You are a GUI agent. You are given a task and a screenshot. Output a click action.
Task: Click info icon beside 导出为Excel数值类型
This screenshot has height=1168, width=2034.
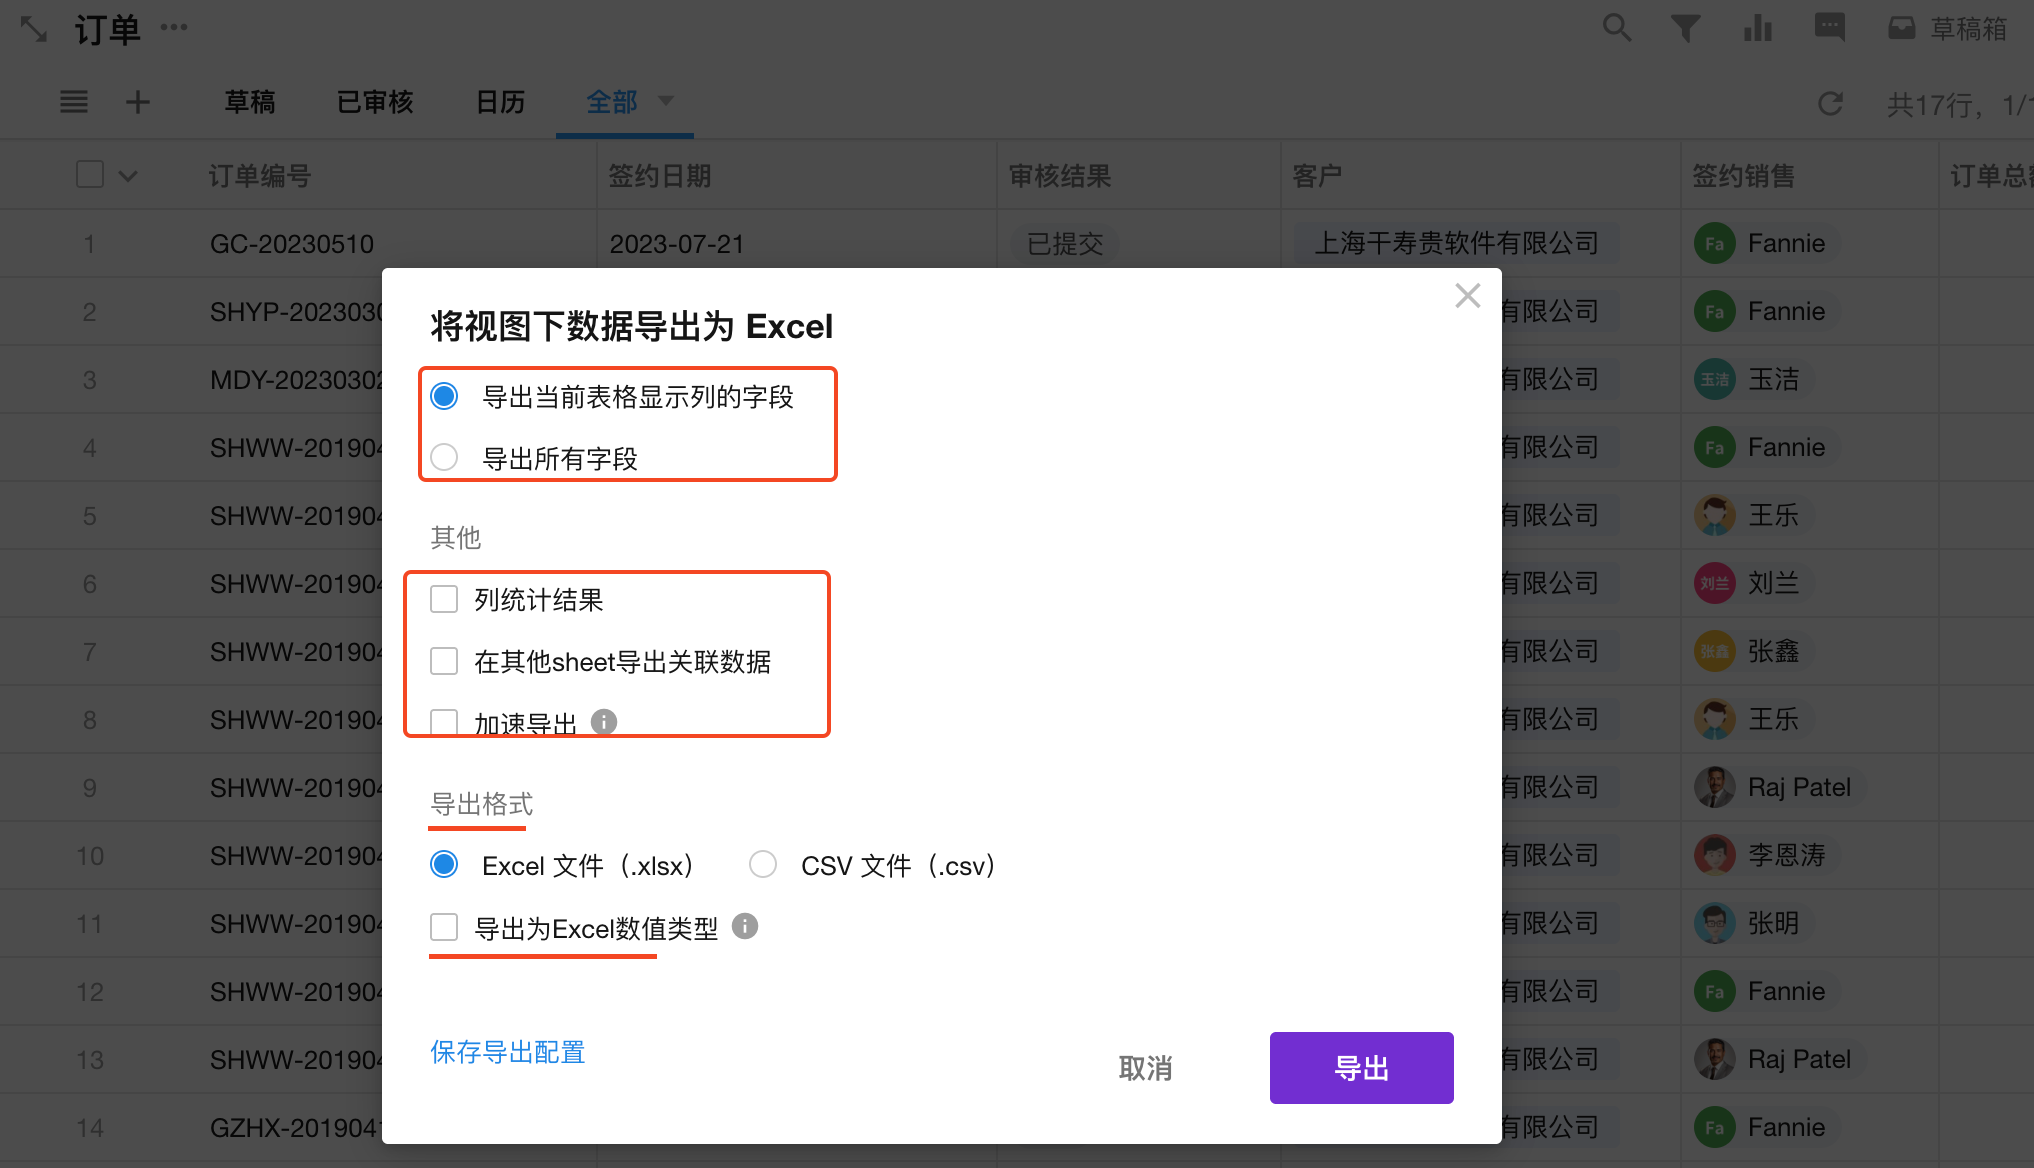pyautogui.click(x=745, y=926)
